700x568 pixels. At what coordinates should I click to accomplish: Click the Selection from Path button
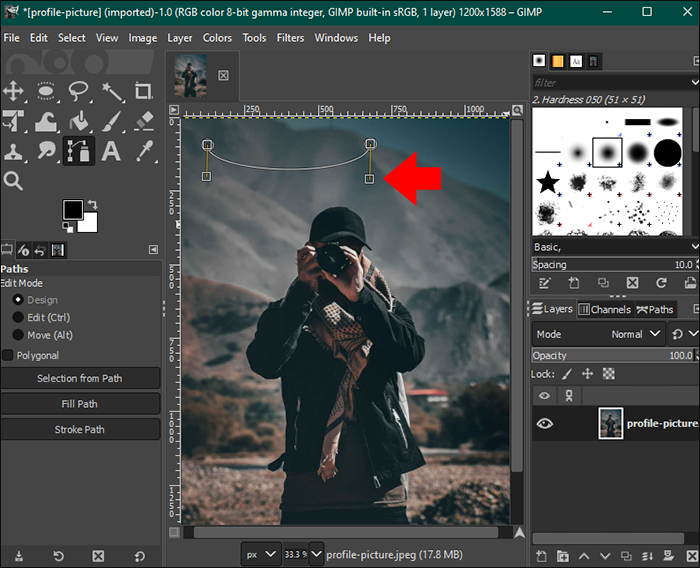point(80,378)
